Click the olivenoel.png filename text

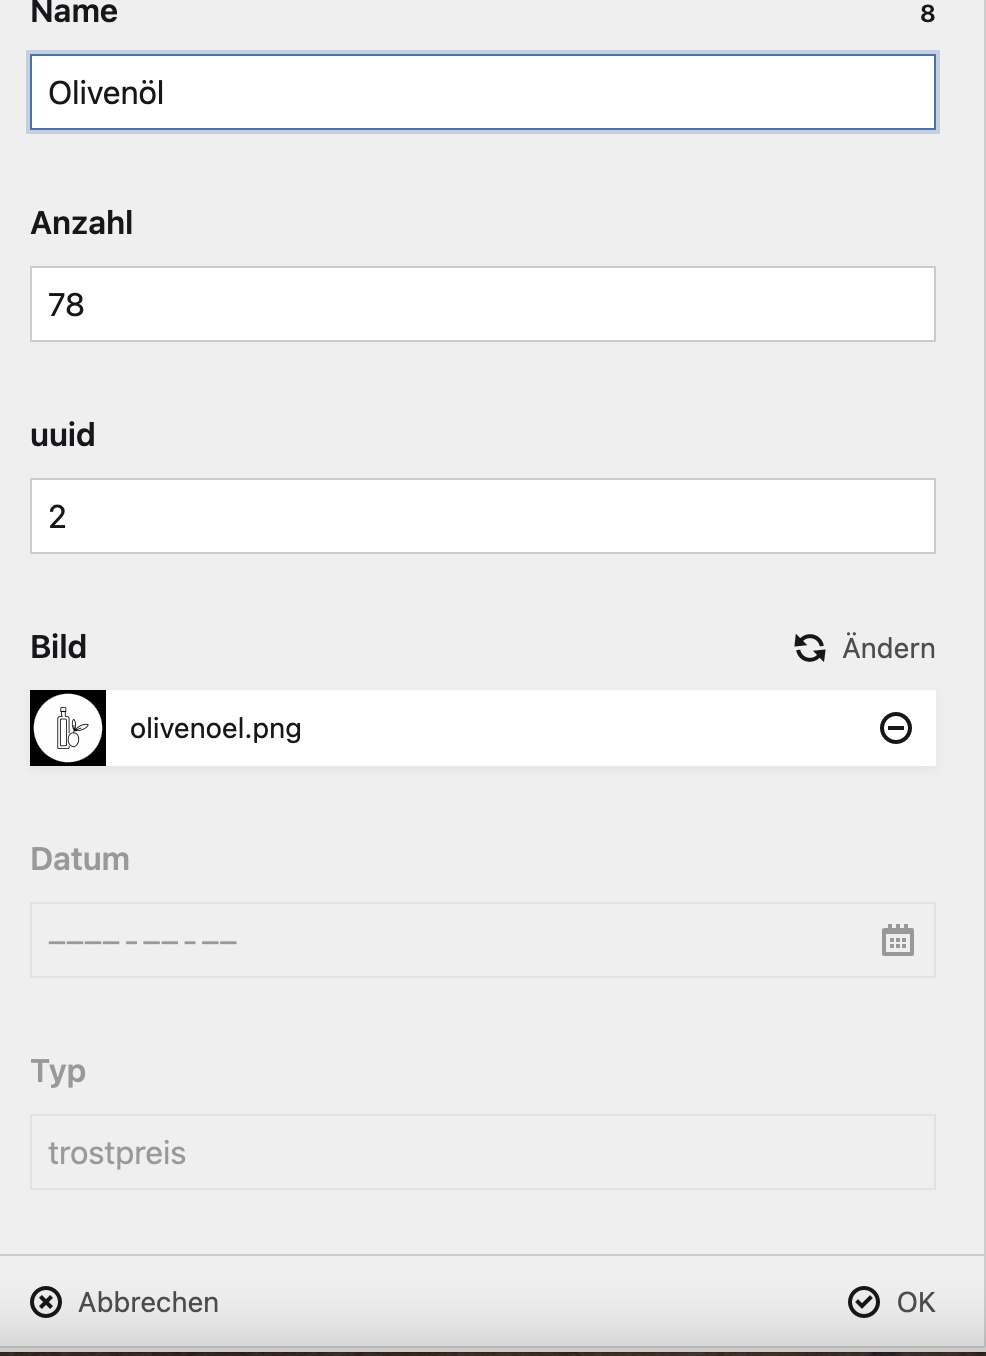coord(216,728)
